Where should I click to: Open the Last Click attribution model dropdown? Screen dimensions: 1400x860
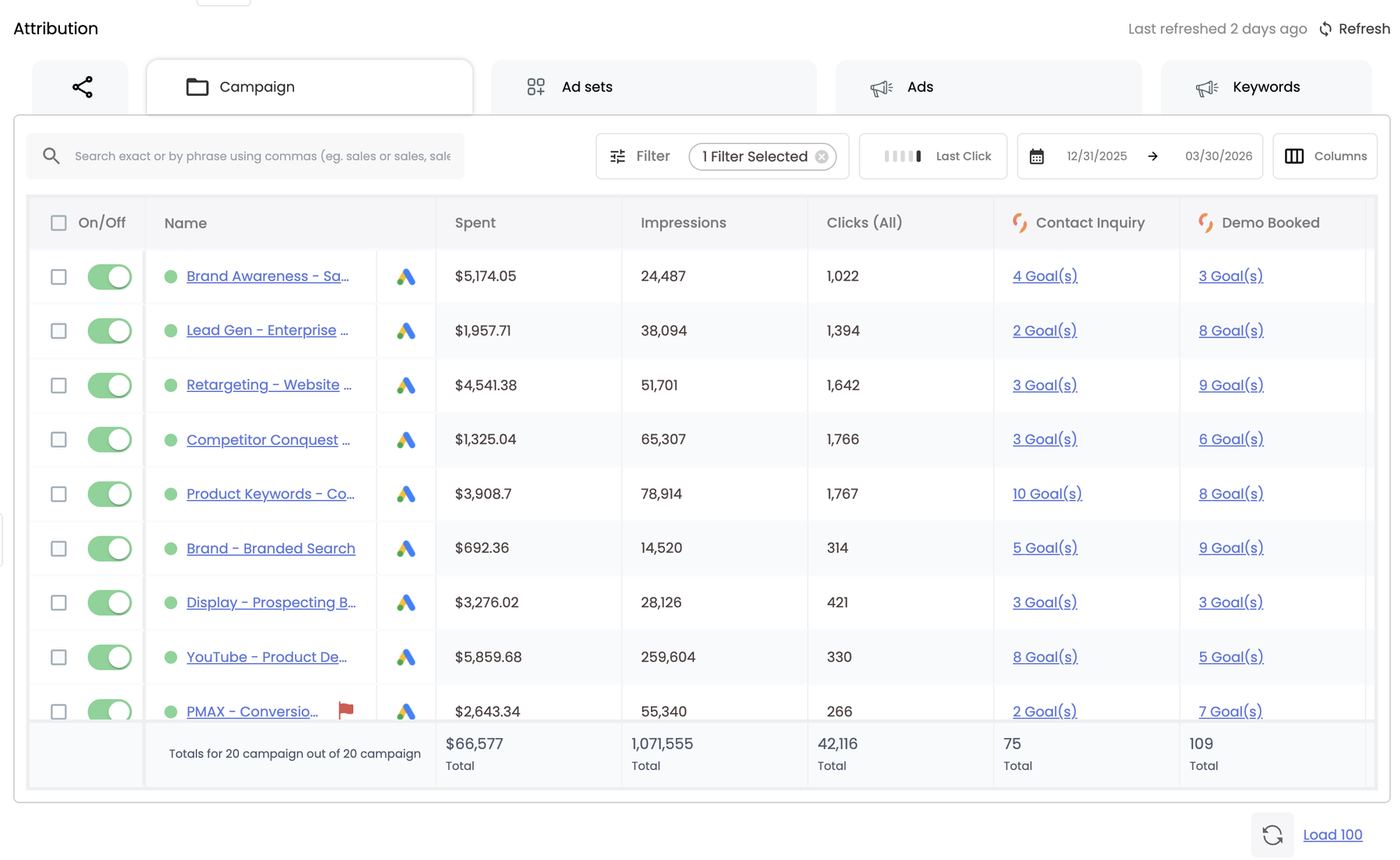click(933, 156)
